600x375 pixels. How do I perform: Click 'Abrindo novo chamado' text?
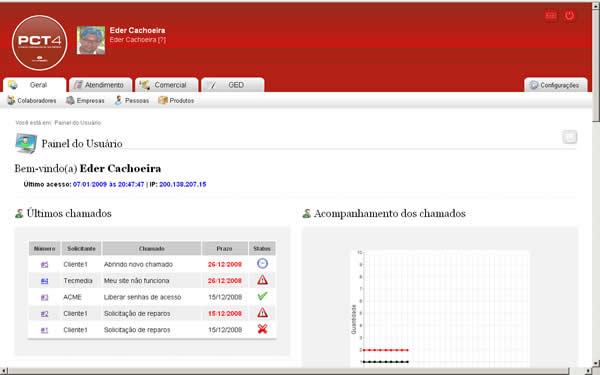pyautogui.click(x=138, y=264)
